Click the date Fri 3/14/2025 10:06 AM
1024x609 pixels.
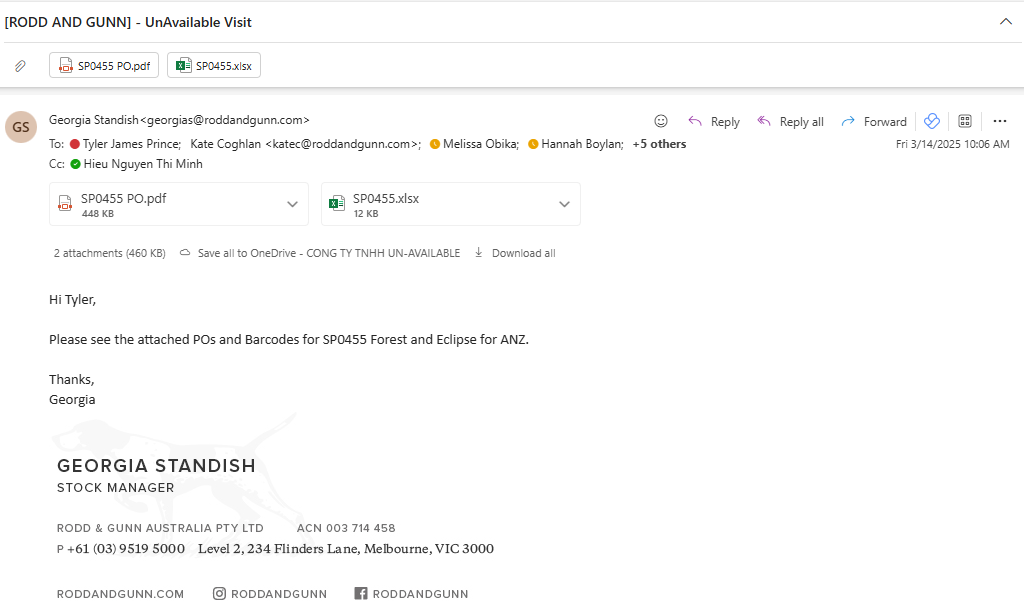pos(952,144)
